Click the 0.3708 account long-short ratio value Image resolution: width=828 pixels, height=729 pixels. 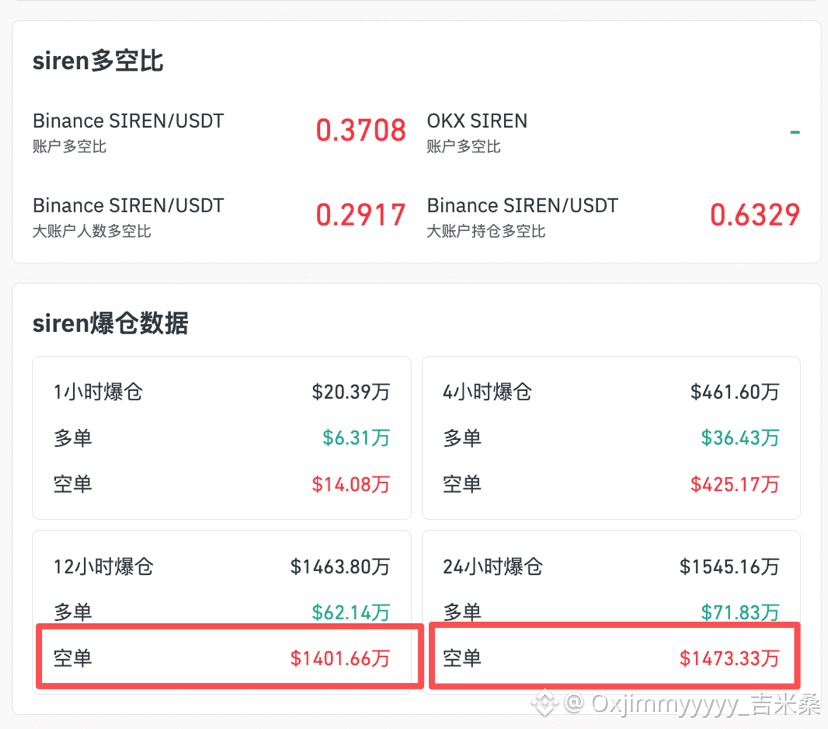click(x=361, y=130)
